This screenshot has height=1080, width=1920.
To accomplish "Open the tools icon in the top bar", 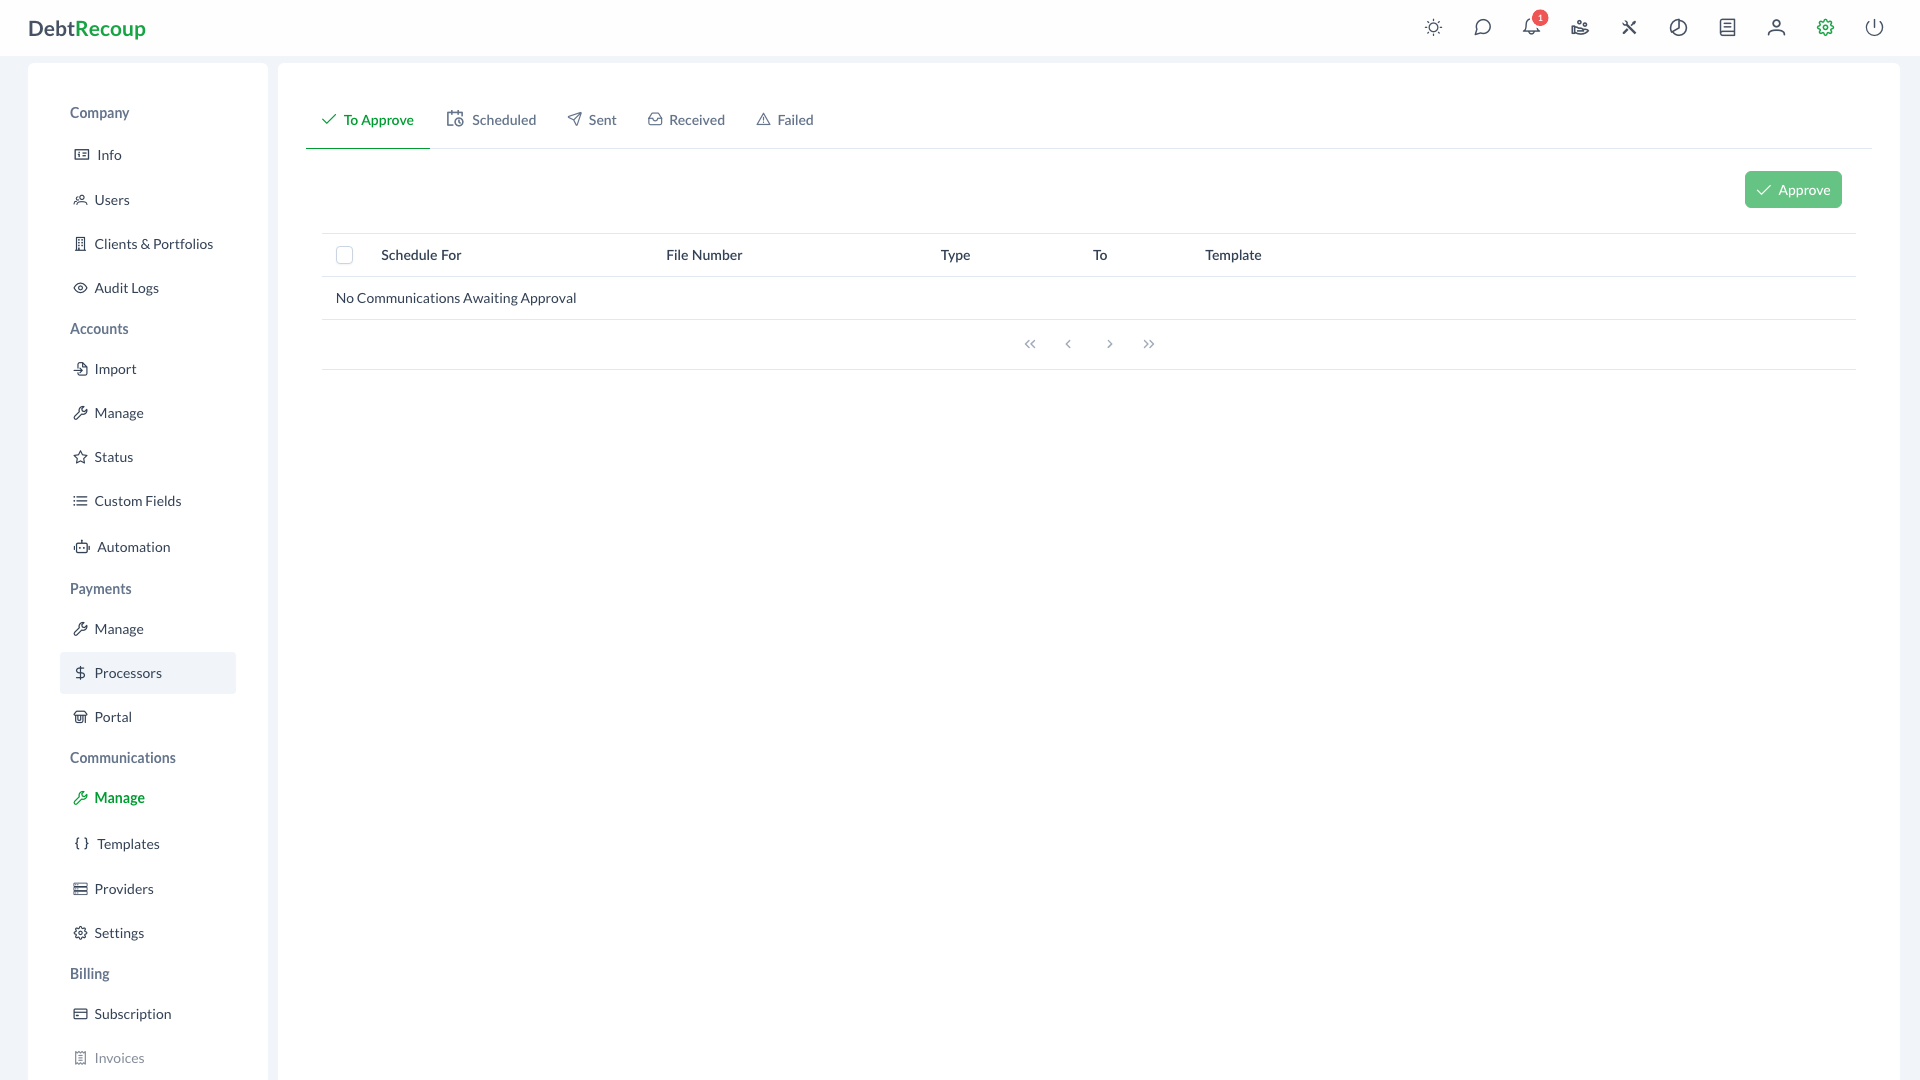I will 1629,27.
